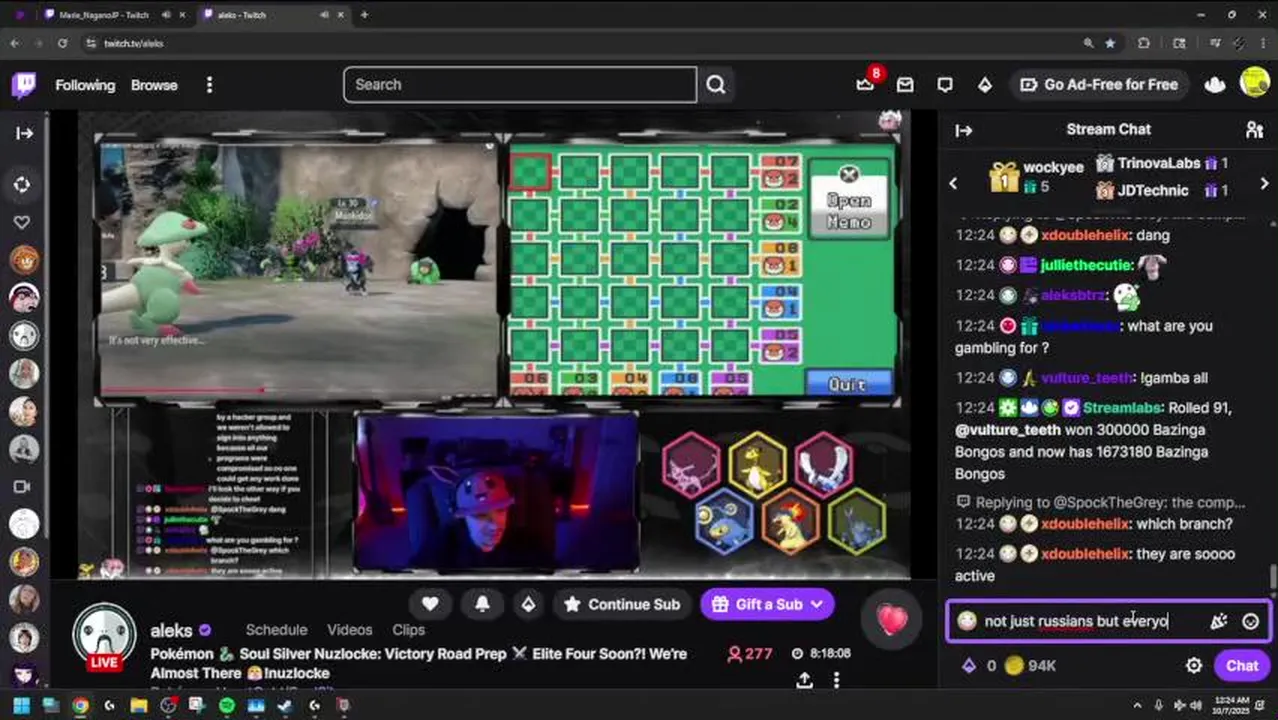Viewport: 1278px width, 720px height.
Task: Open Chrome from taskbar
Action: [80, 706]
